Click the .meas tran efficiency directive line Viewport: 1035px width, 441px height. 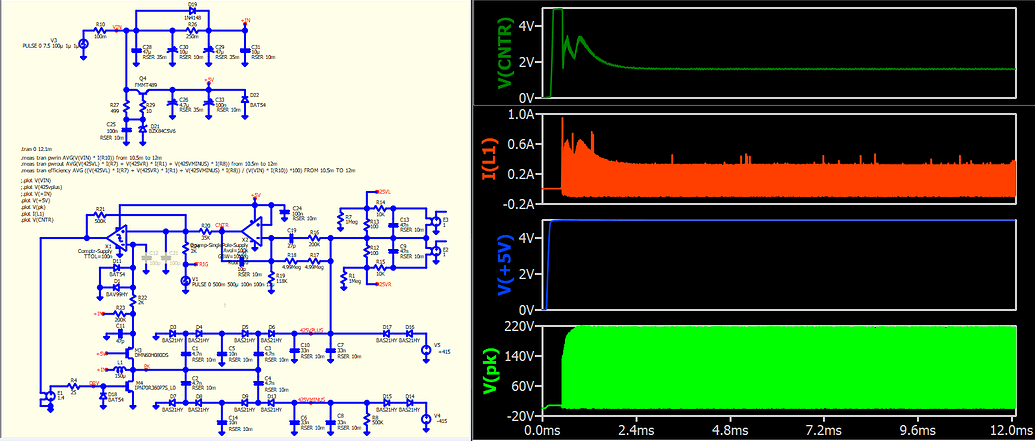click(x=187, y=170)
